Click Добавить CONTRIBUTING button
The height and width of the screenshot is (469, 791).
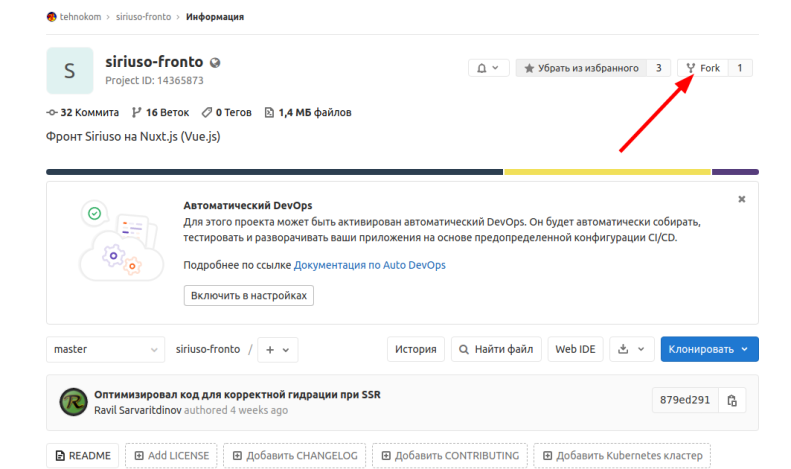click(449, 456)
